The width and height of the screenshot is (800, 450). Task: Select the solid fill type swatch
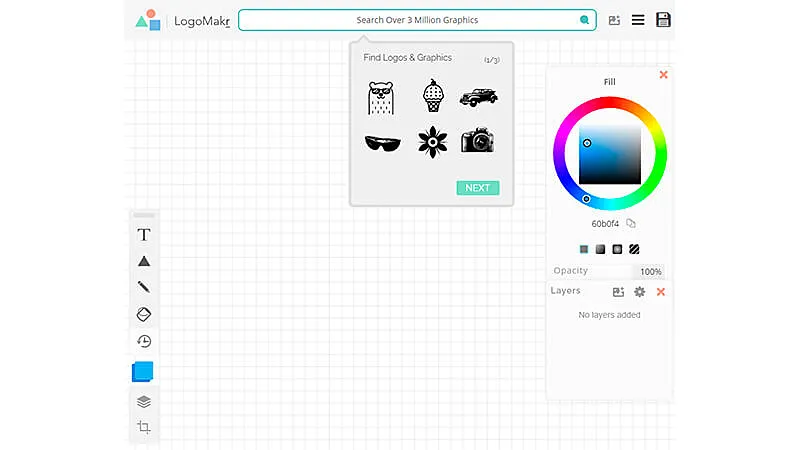coord(584,249)
